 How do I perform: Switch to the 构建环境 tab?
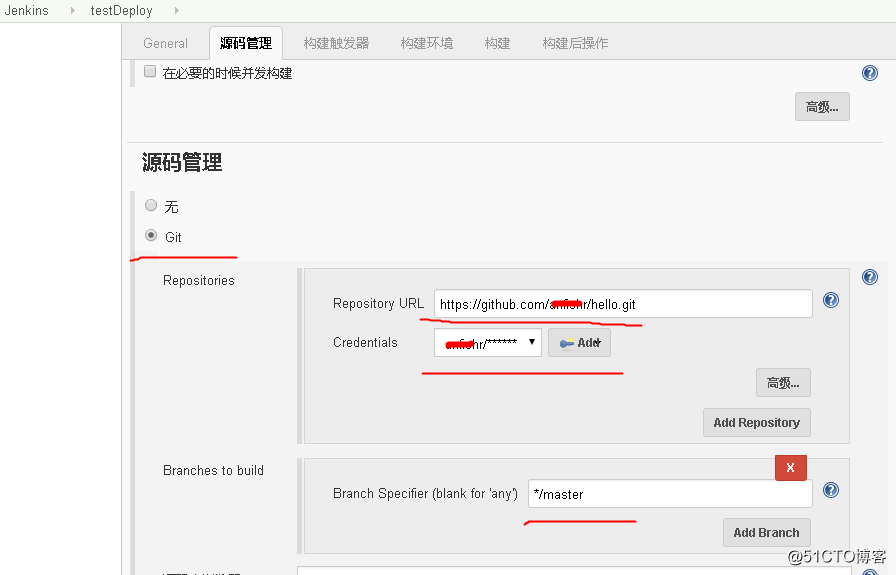[427, 43]
